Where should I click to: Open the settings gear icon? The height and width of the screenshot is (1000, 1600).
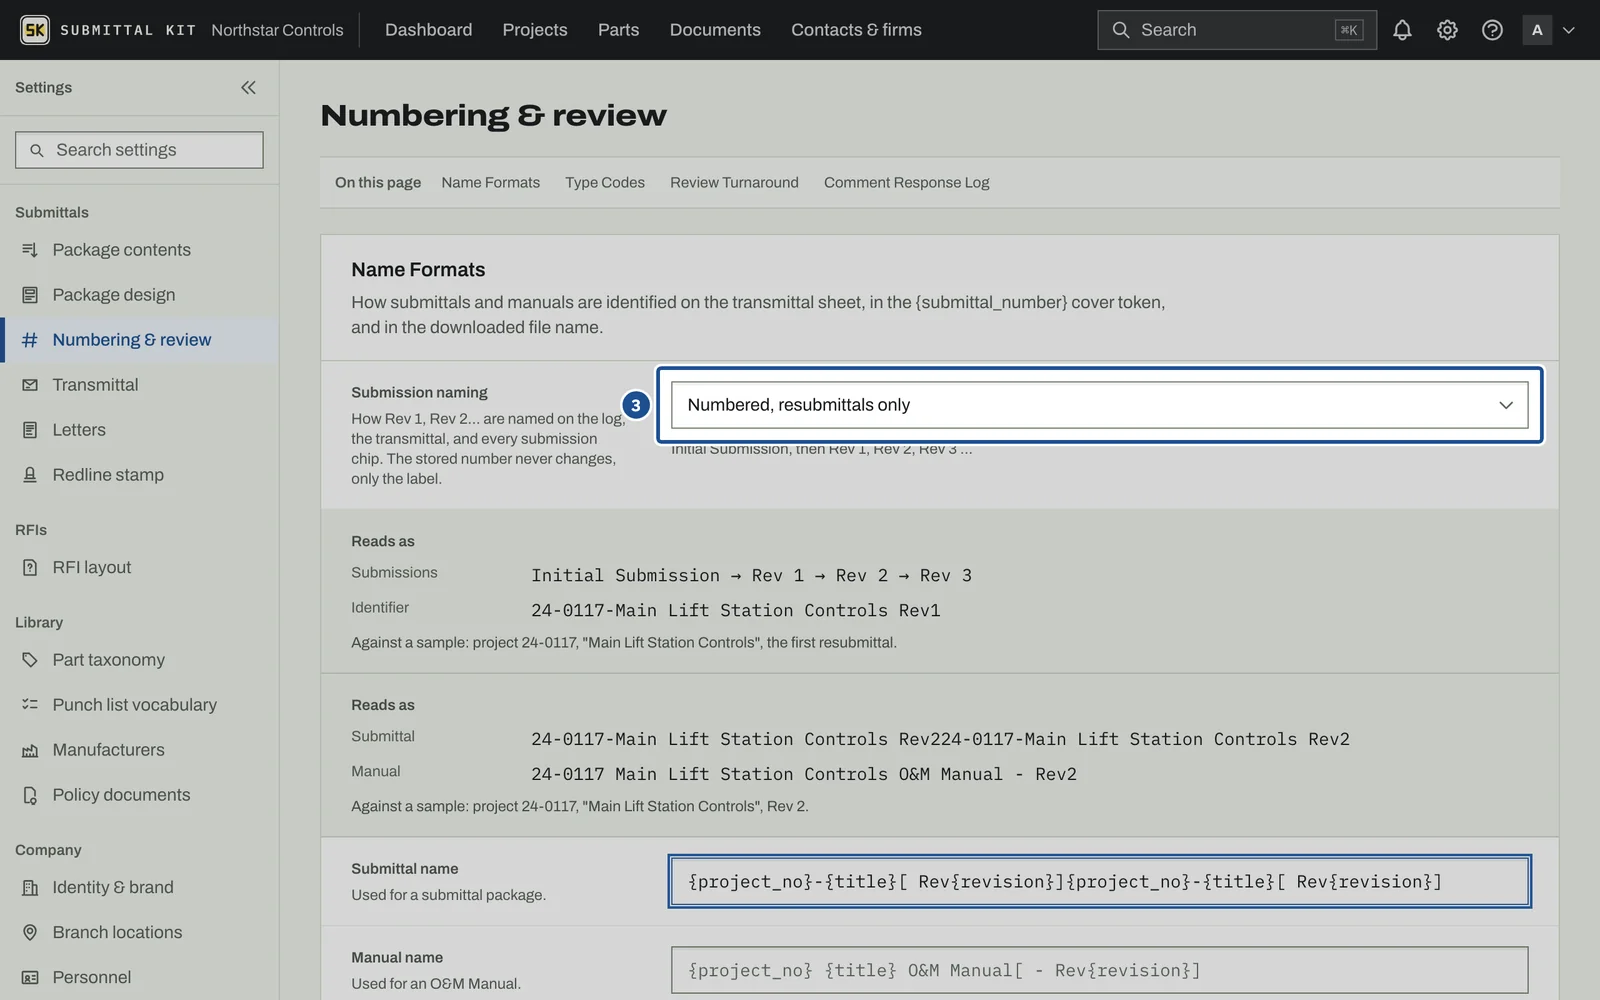click(x=1447, y=30)
